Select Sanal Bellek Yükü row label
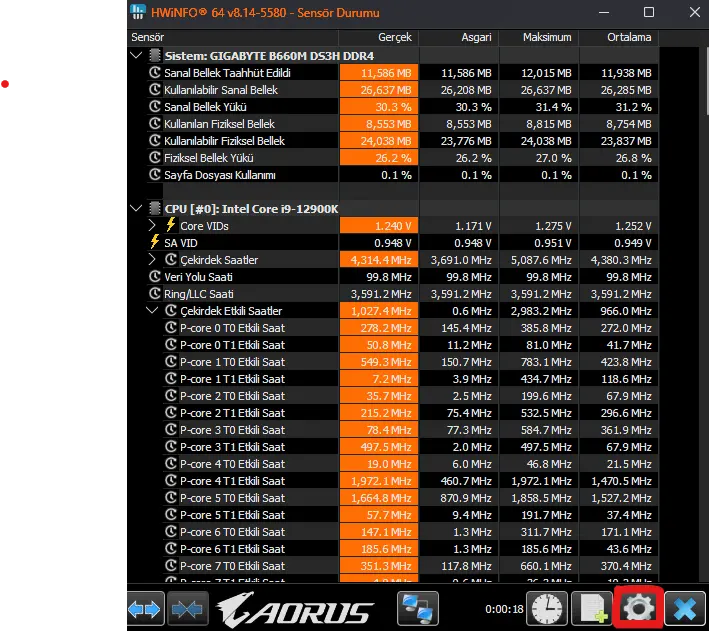Viewport: 709px width, 631px height. click(205, 107)
